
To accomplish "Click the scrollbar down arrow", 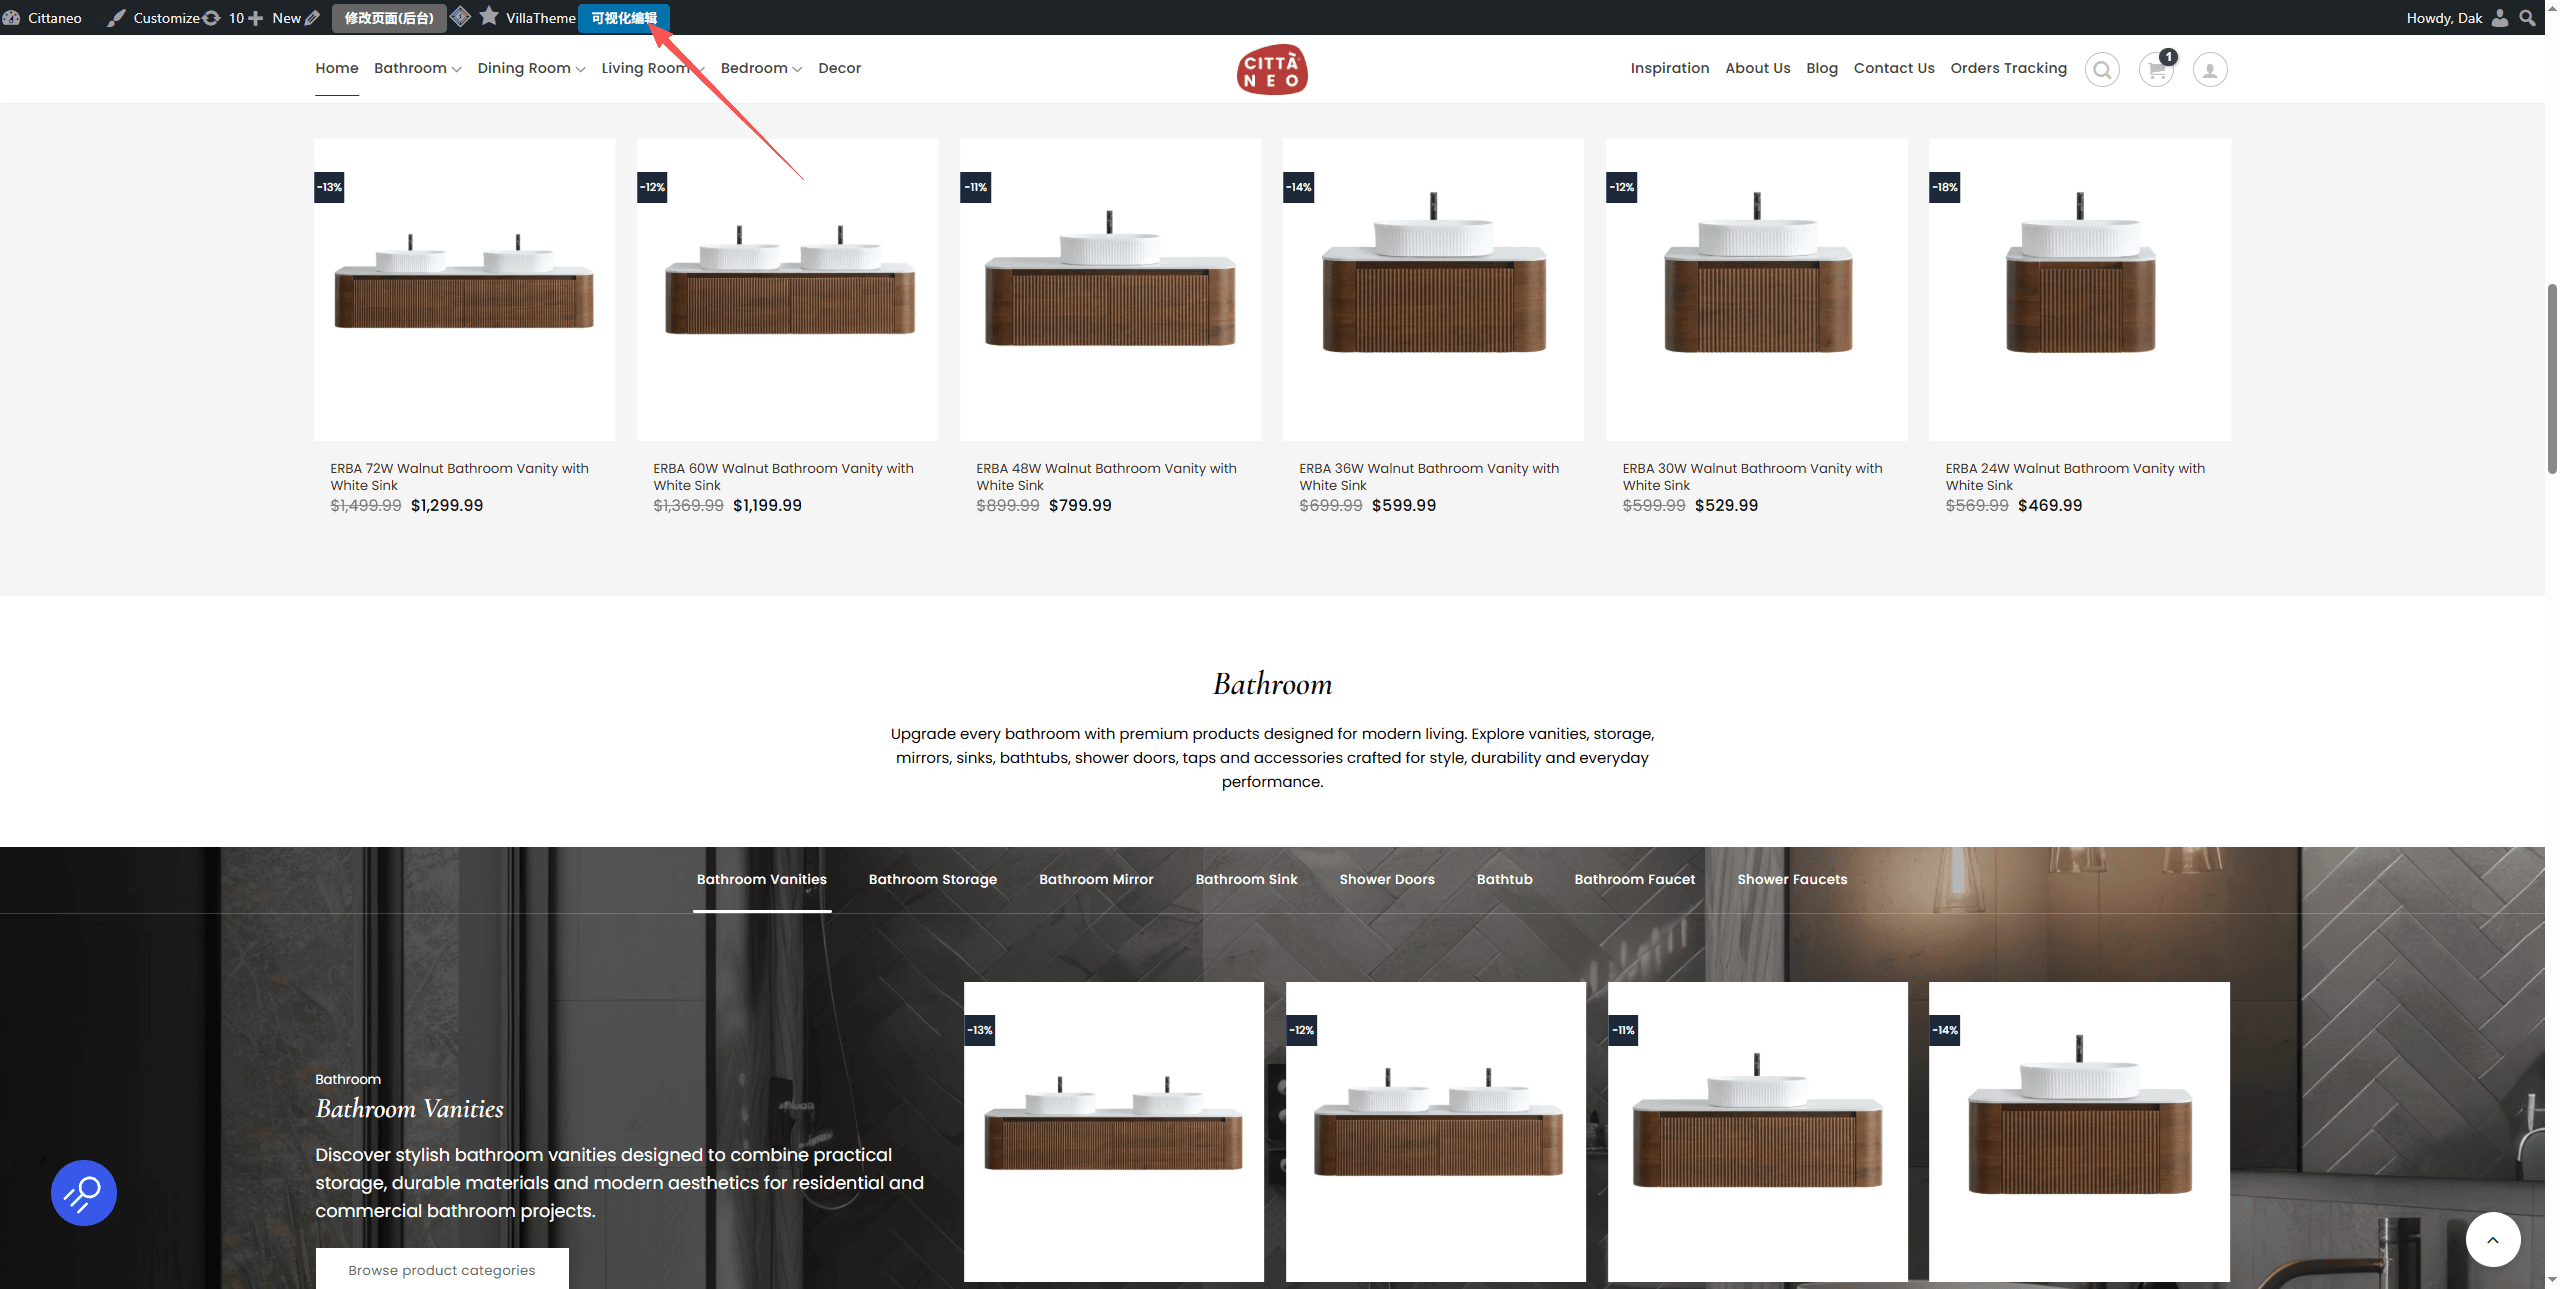I will [2552, 1279].
